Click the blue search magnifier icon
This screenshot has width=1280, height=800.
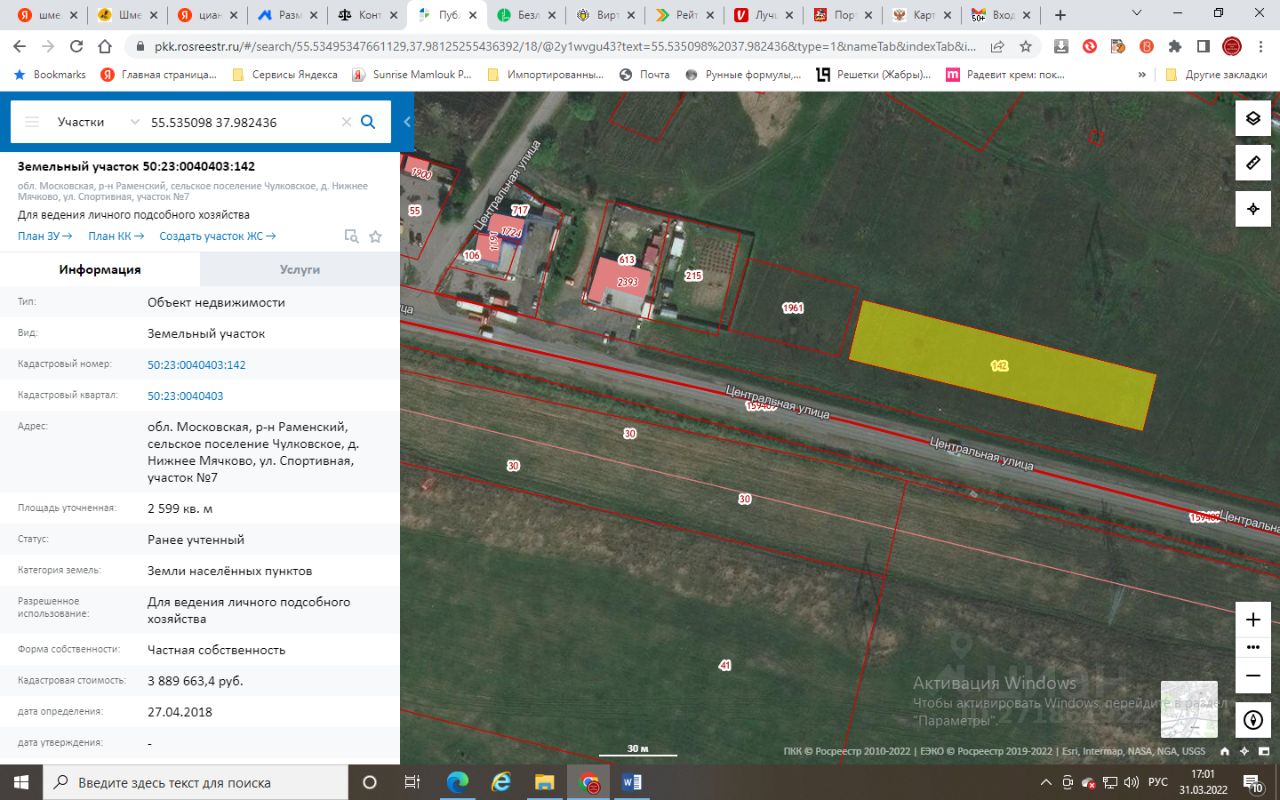[368, 122]
